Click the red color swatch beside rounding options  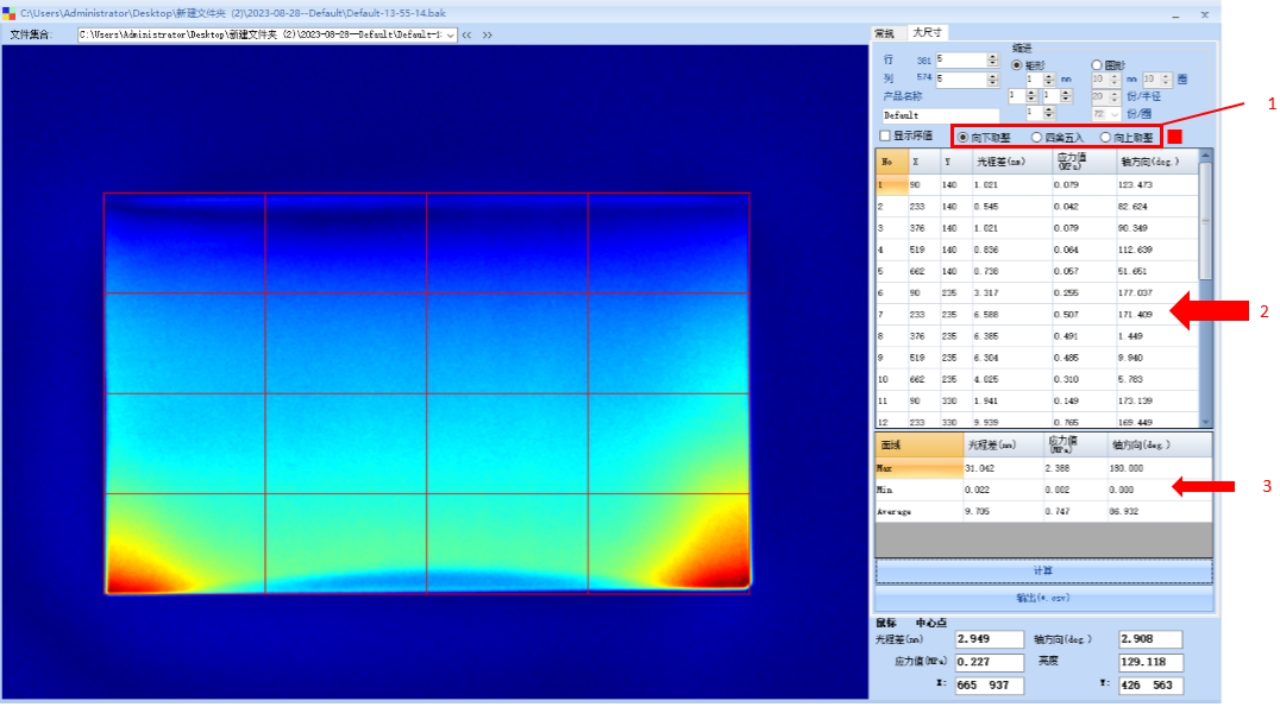pyautogui.click(x=1175, y=136)
